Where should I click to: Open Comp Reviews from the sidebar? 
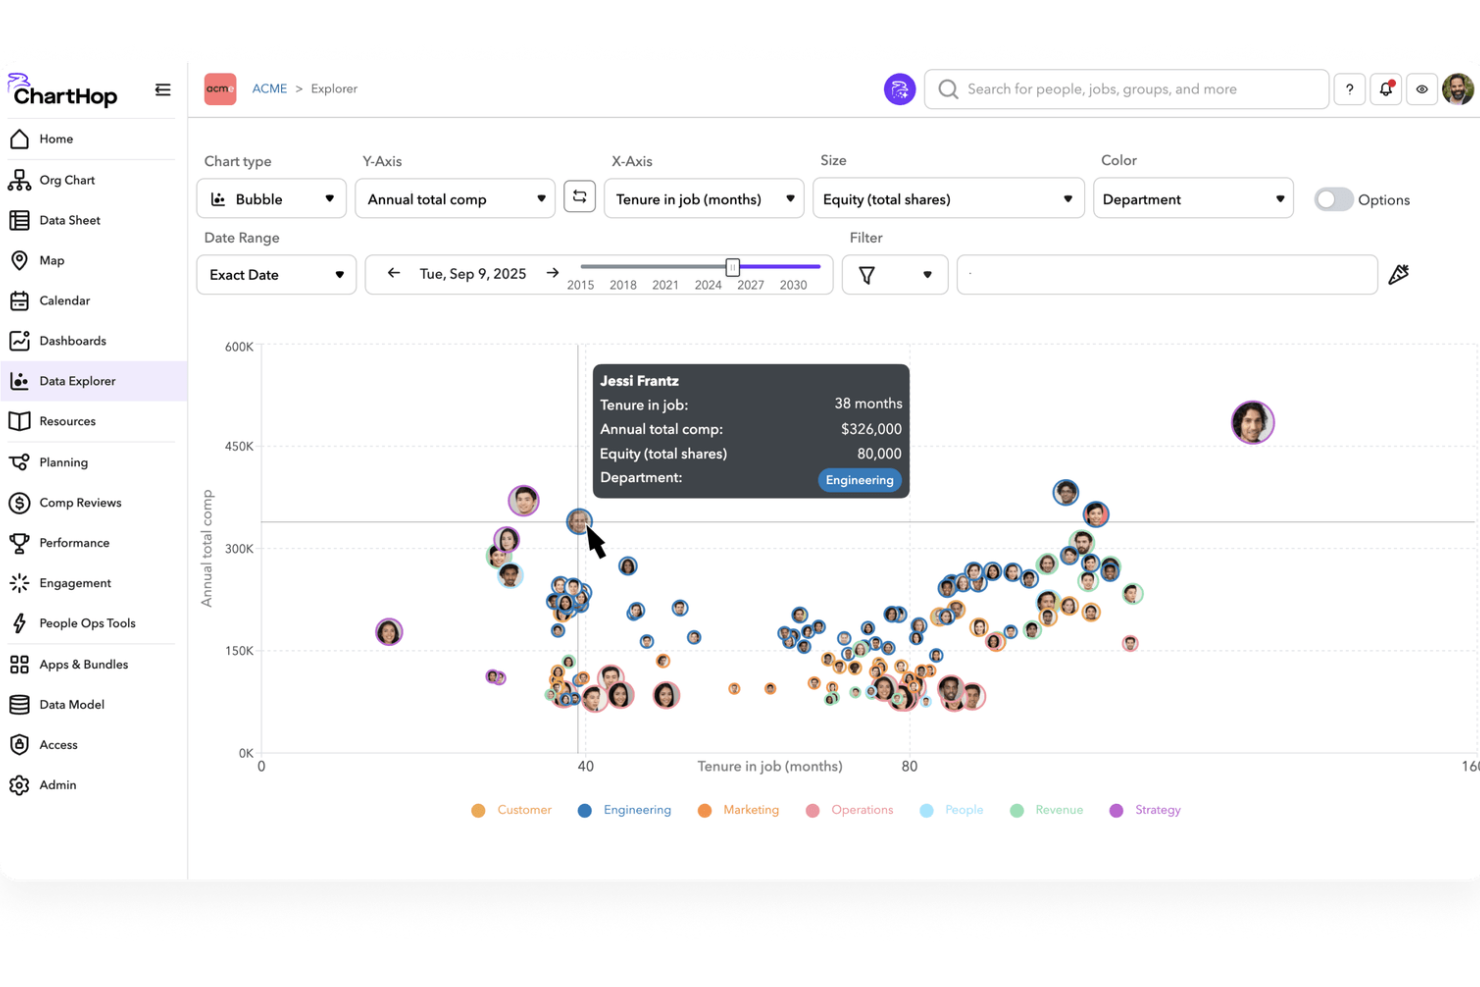point(81,502)
